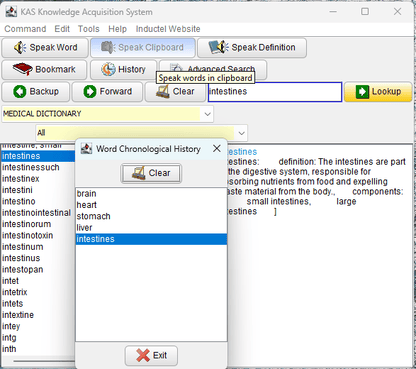Select intey in the word list
This screenshot has height=369, width=416.
(38, 326)
